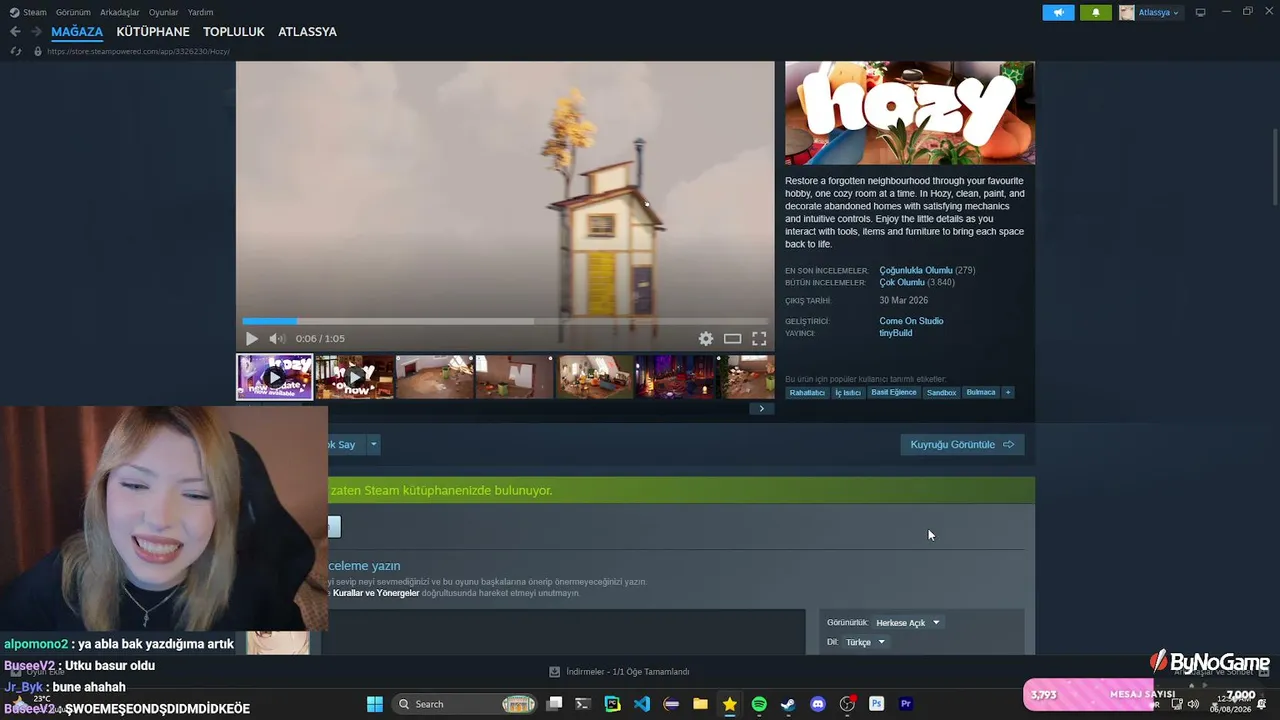Switch to the KÜTÜPHANE tab
1280x720 pixels.
(x=153, y=32)
